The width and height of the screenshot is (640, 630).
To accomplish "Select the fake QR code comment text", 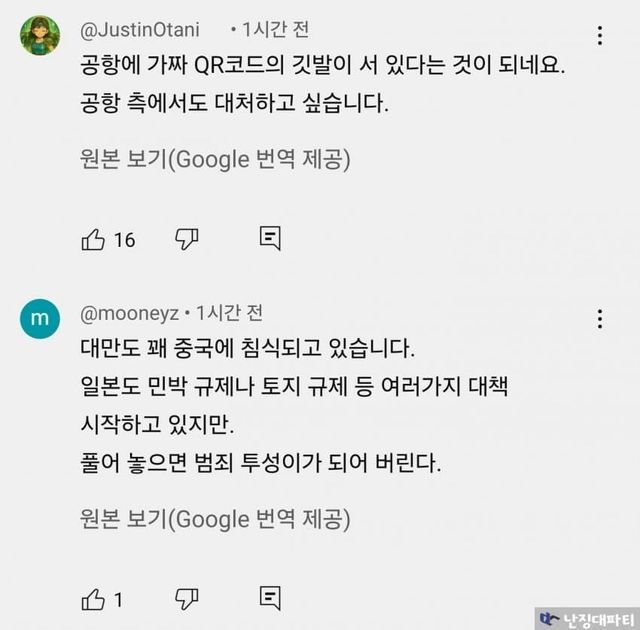I will point(322,83).
